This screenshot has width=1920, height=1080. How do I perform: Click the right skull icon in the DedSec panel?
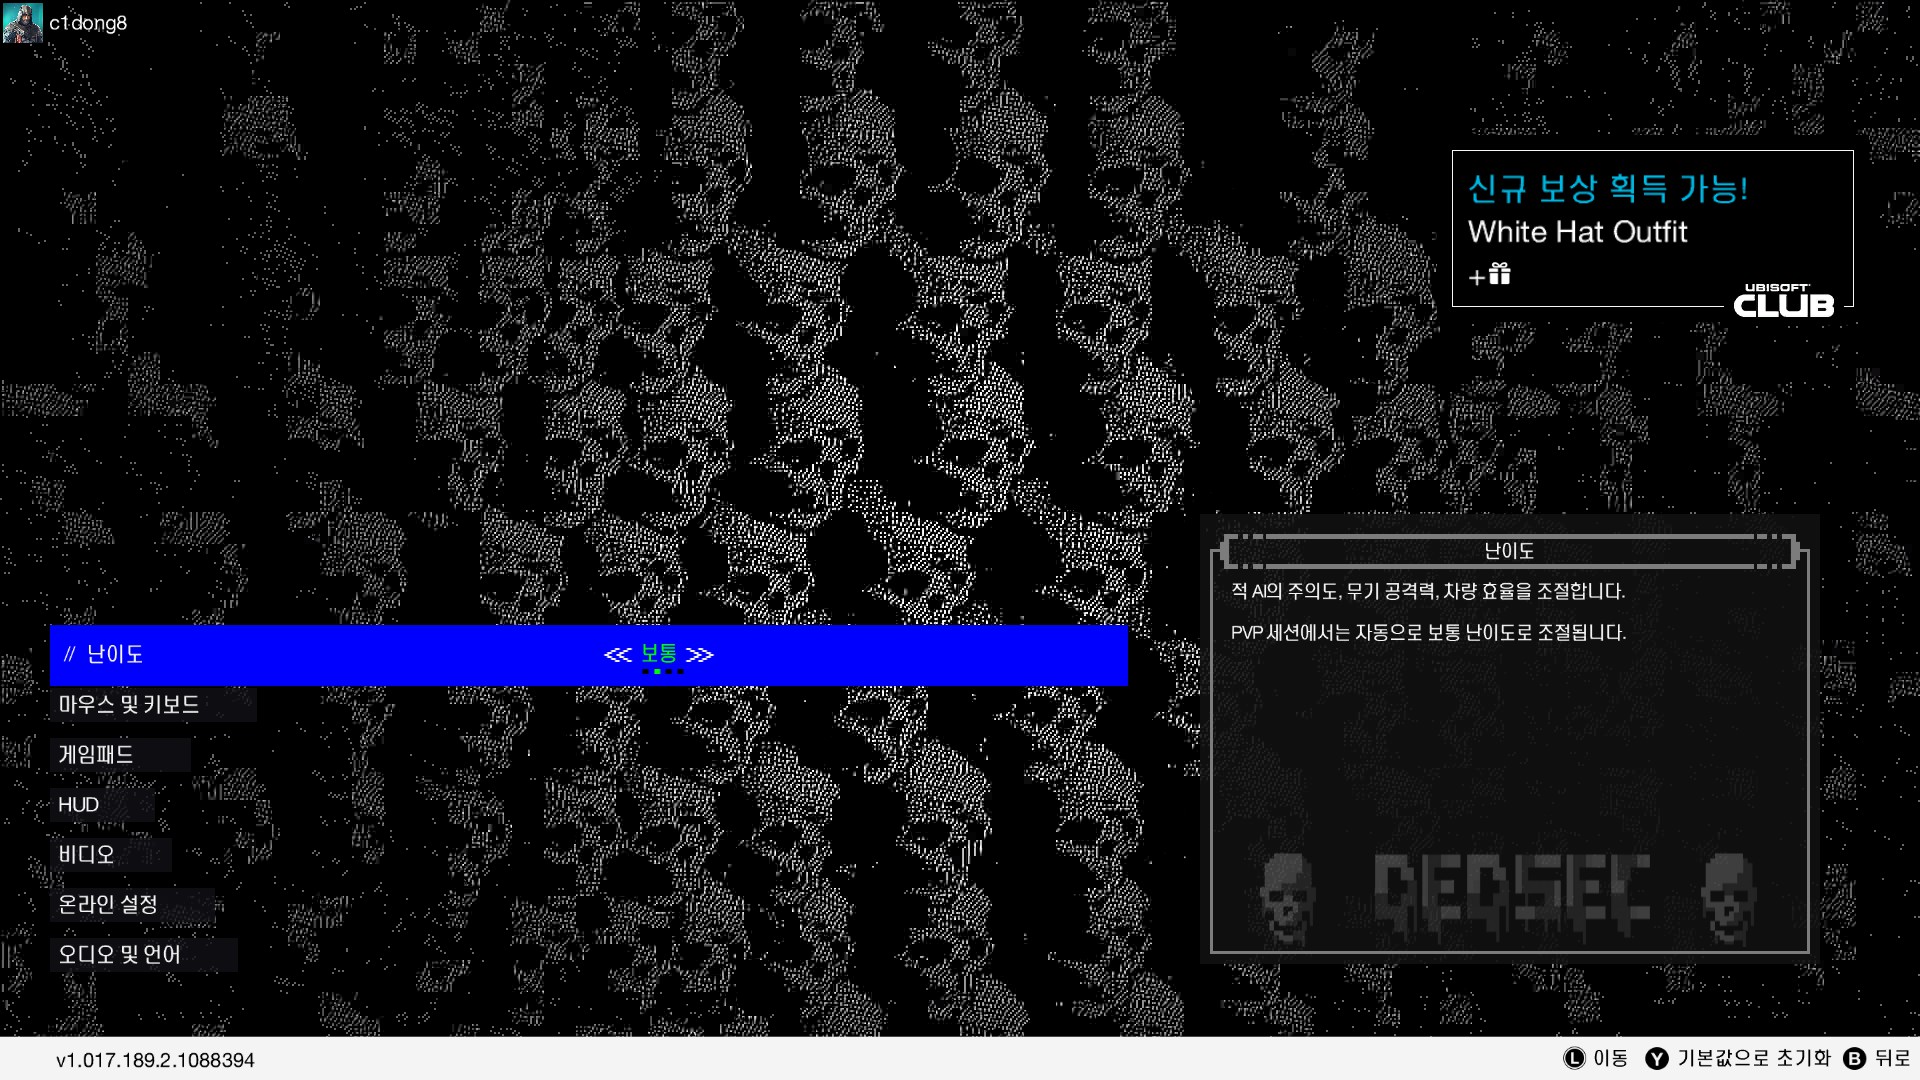click(1728, 897)
